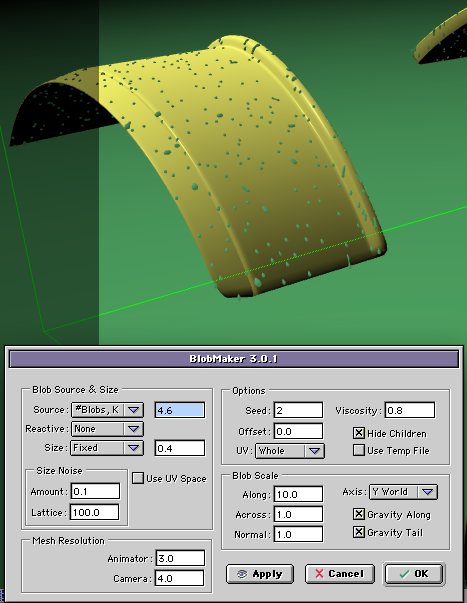Viewport: 467px width, 603px height.
Task: Open the Reactive dropdown set to None
Action: [x=107, y=429]
